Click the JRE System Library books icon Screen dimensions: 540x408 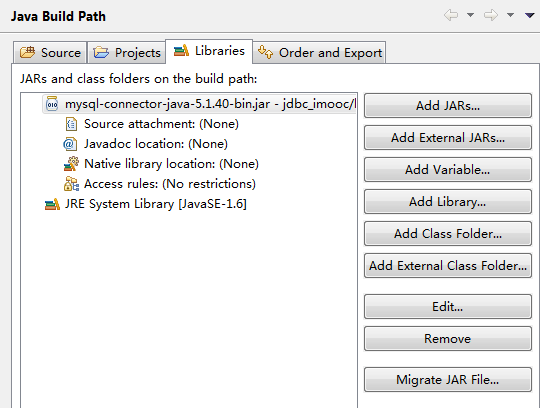click(x=52, y=204)
